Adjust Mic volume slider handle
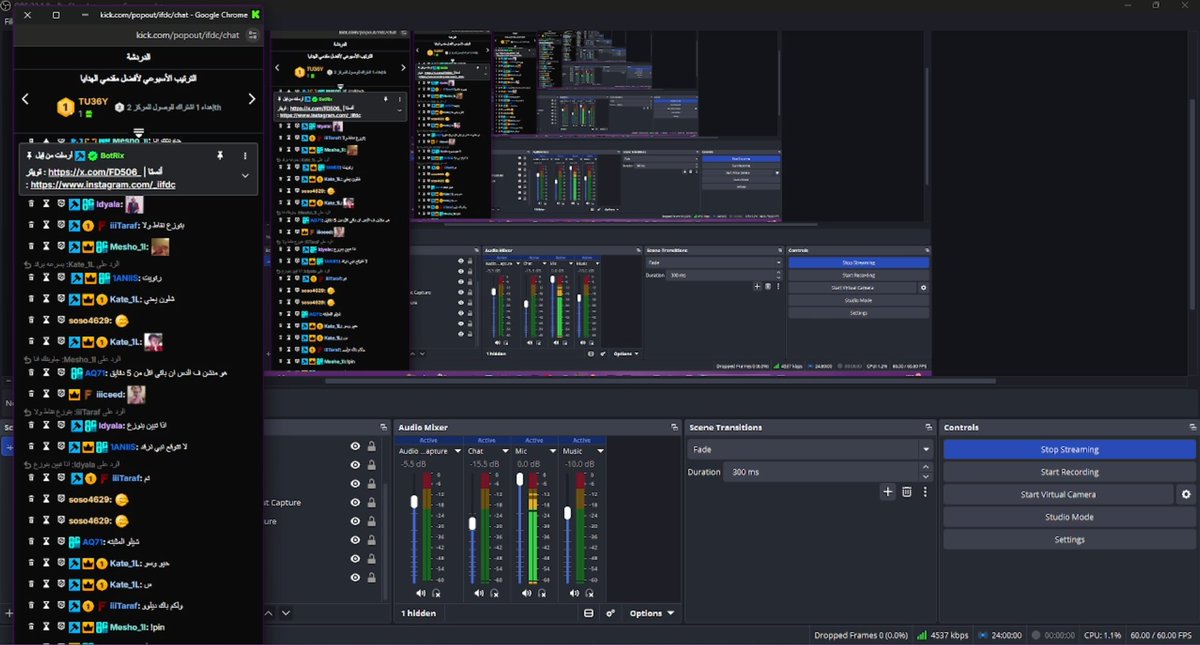This screenshot has width=1200, height=645. [x=520, y=479]
